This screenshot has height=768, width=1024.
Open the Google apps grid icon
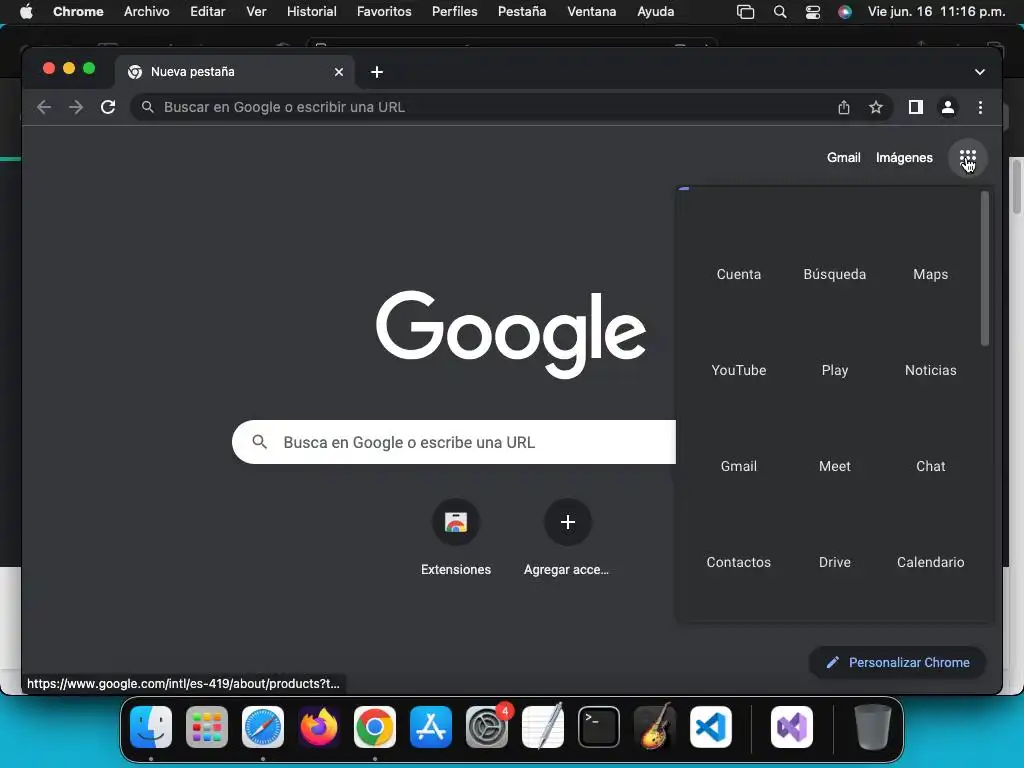(x=967, y=157)
